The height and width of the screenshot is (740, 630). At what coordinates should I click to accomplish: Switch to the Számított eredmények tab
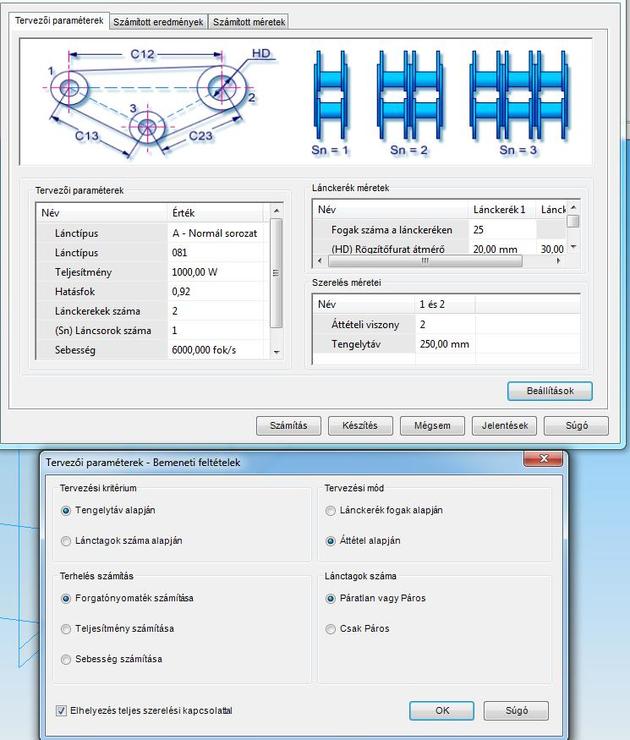tap(158, 22)
